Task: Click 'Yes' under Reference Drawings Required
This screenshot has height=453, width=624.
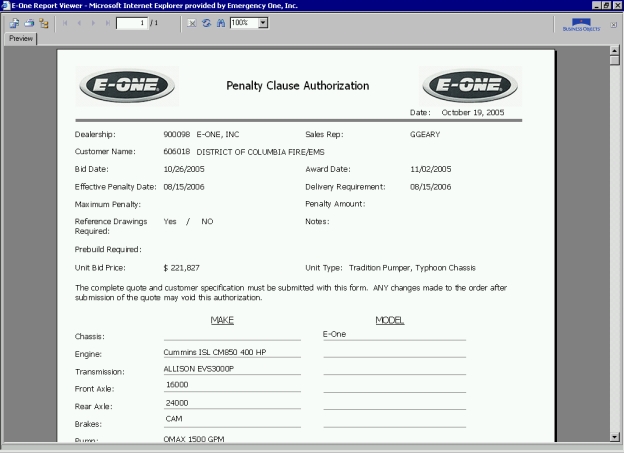Action: point(170,222)
